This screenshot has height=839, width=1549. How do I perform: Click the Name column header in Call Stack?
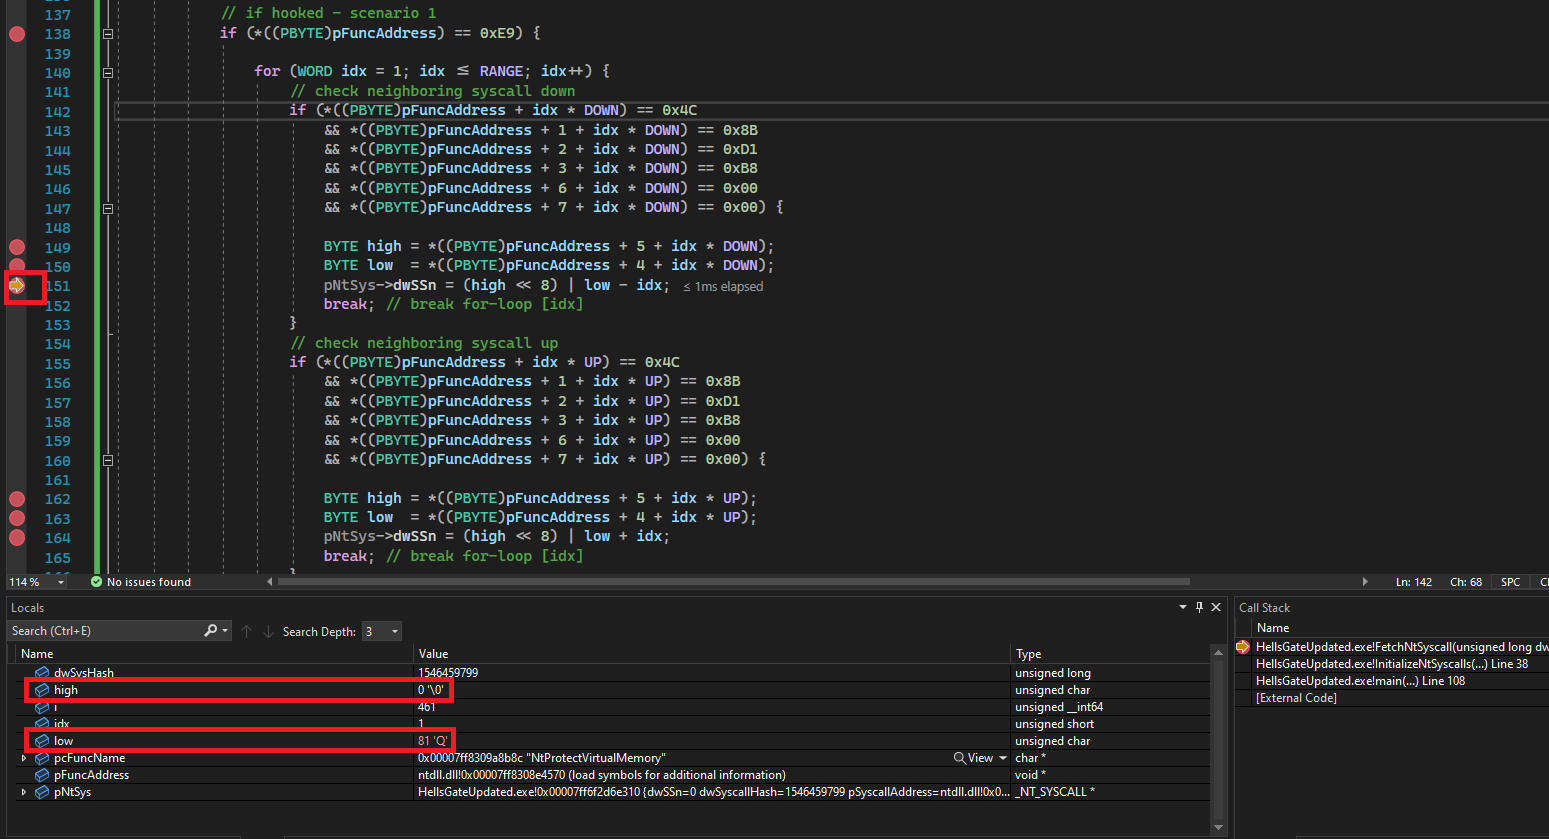click(1273, 628)
